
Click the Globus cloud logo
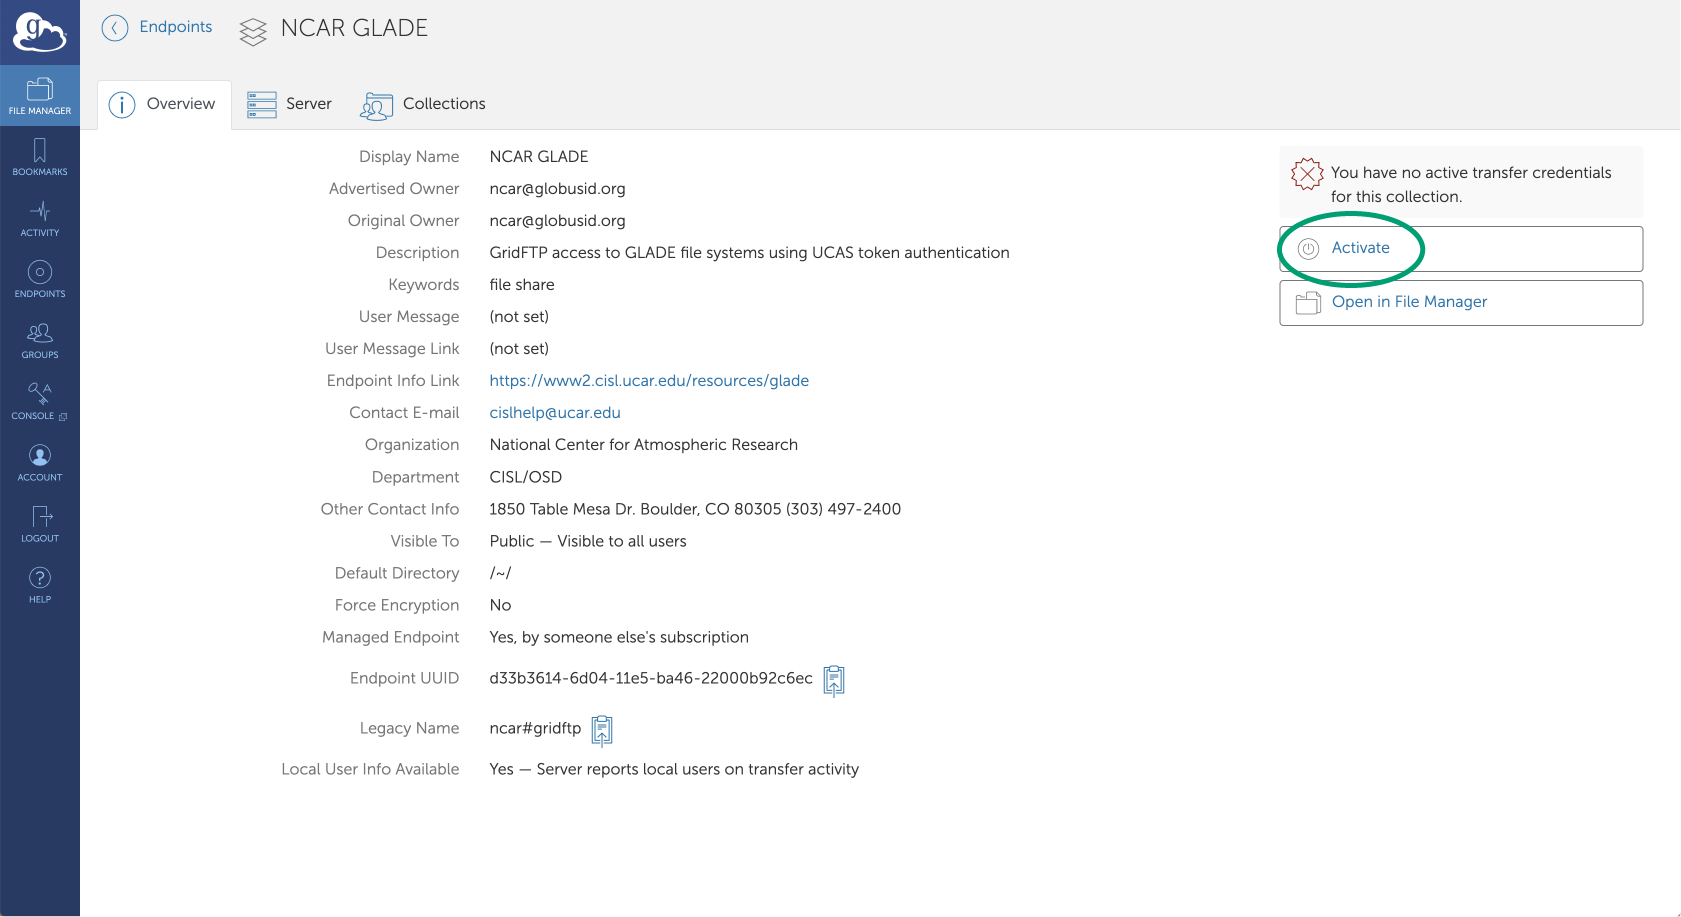tap(39, 32)
